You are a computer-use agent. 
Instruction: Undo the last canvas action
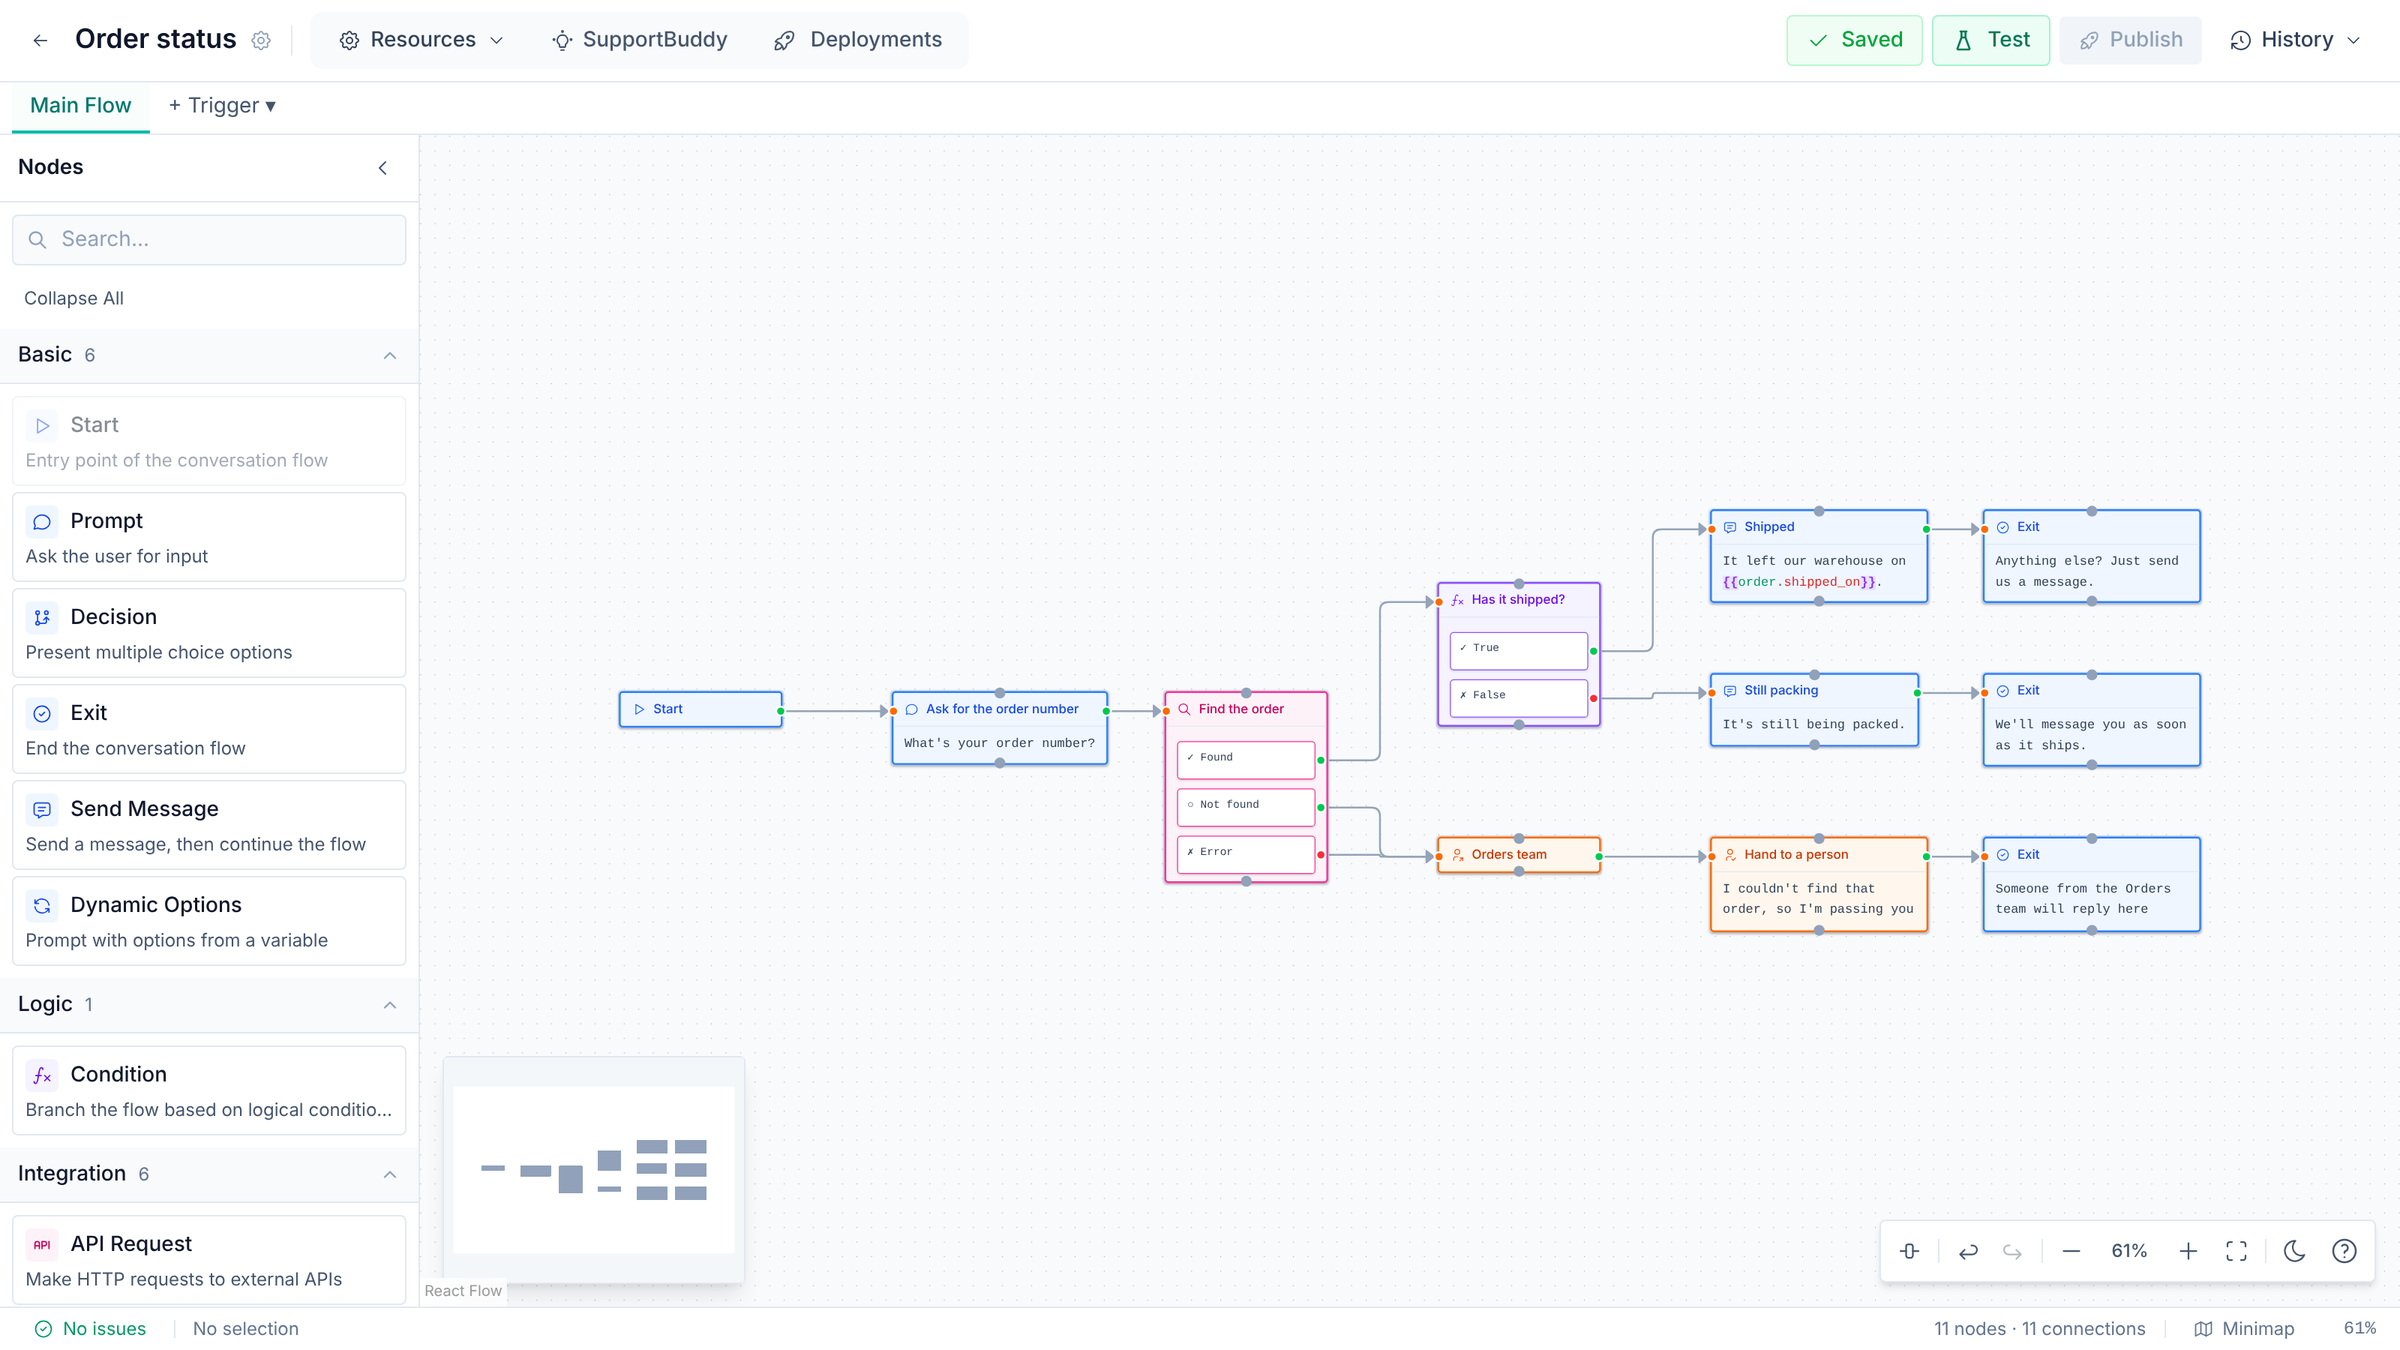coord(1968,1251)
